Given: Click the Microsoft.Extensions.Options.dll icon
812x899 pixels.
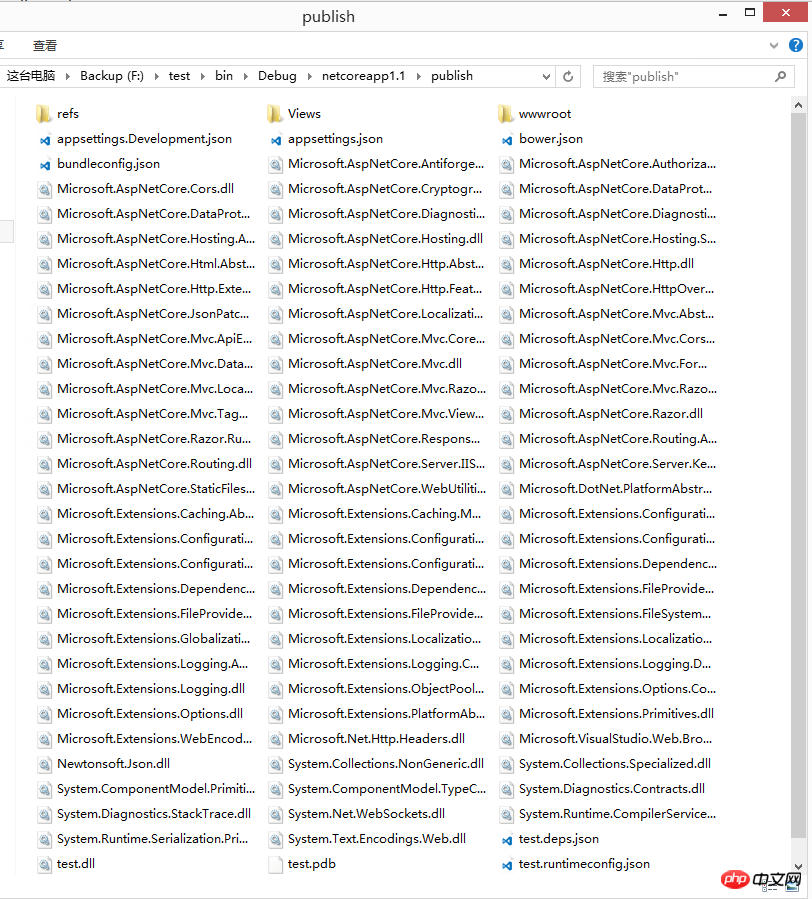Looking at the screenshot, I should tap(45, 714).
